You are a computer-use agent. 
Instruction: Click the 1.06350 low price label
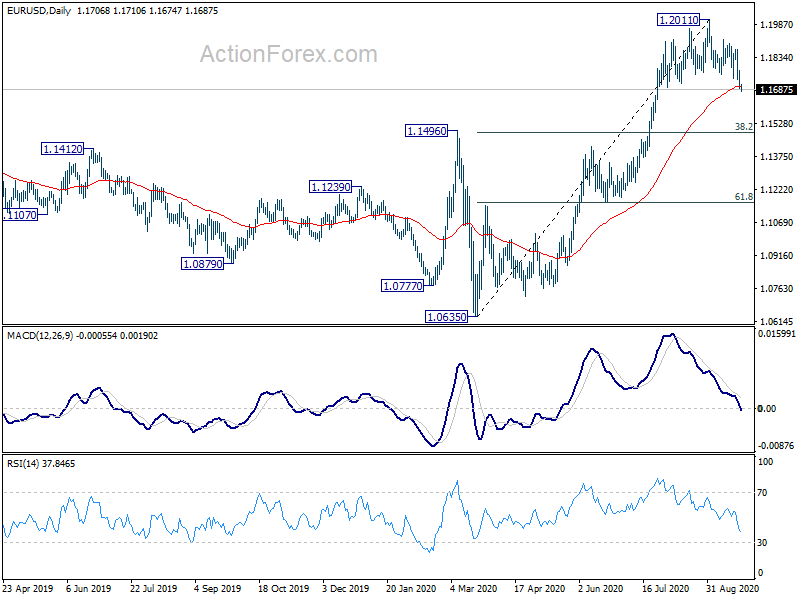[x=446, y=317]
